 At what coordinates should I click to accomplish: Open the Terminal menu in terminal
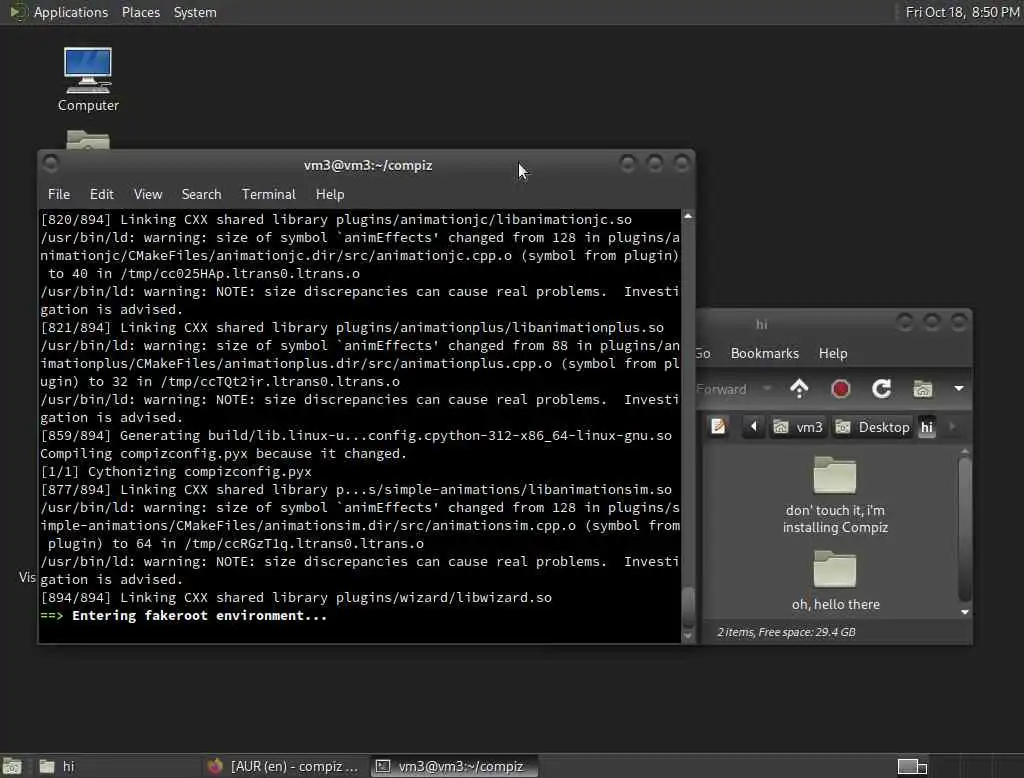[268, 195]
